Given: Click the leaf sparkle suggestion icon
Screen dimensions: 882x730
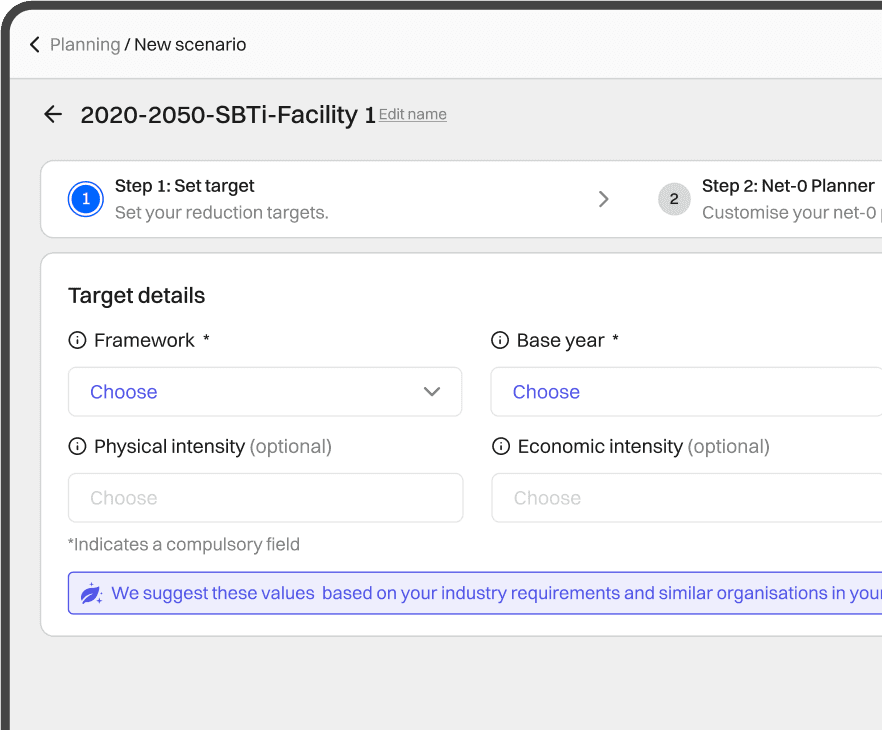Looking at the screenshot, I should pyautogui.click(x=91, y=594).
